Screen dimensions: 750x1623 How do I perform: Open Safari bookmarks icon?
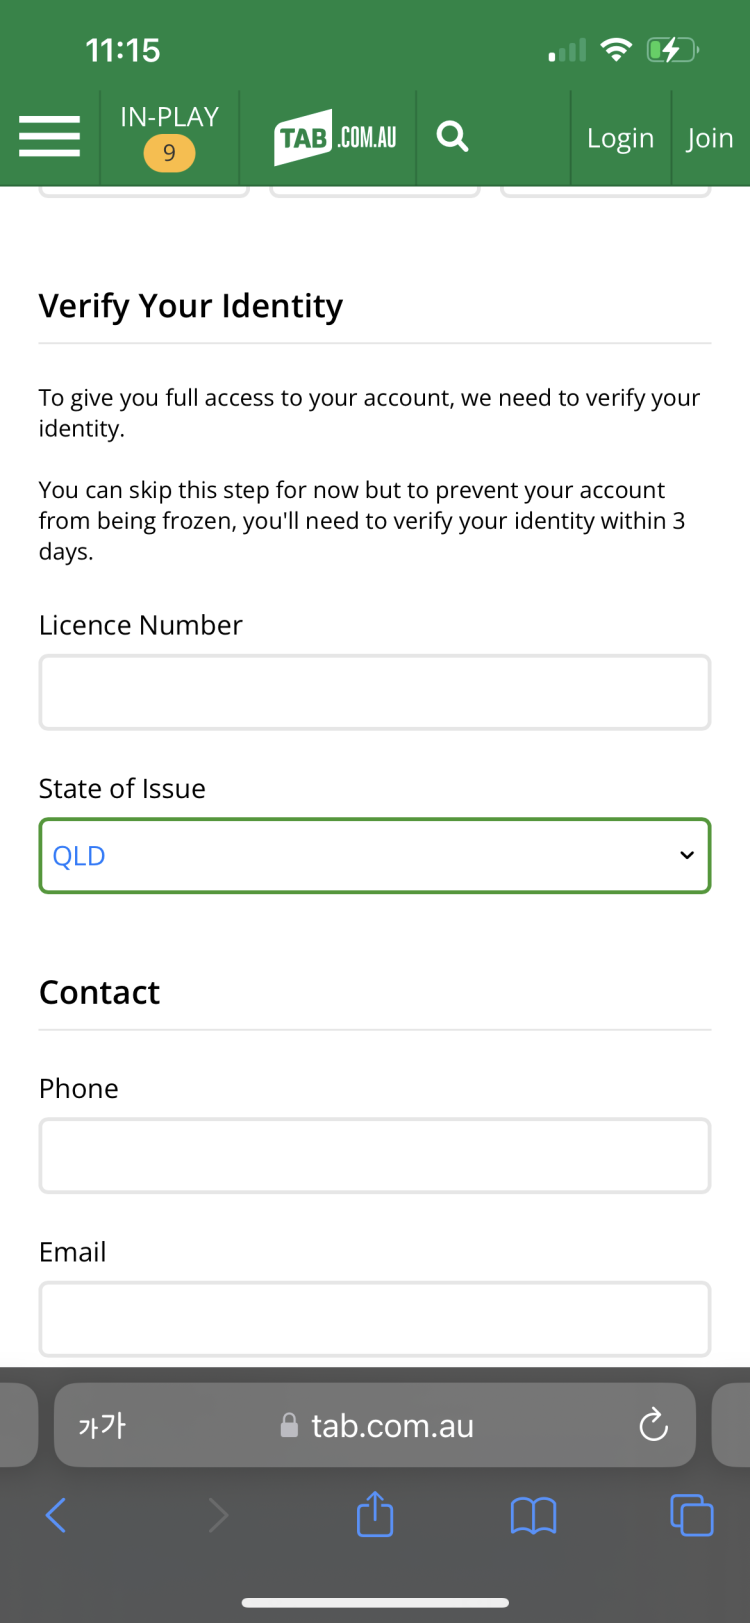click(533, 1515)
